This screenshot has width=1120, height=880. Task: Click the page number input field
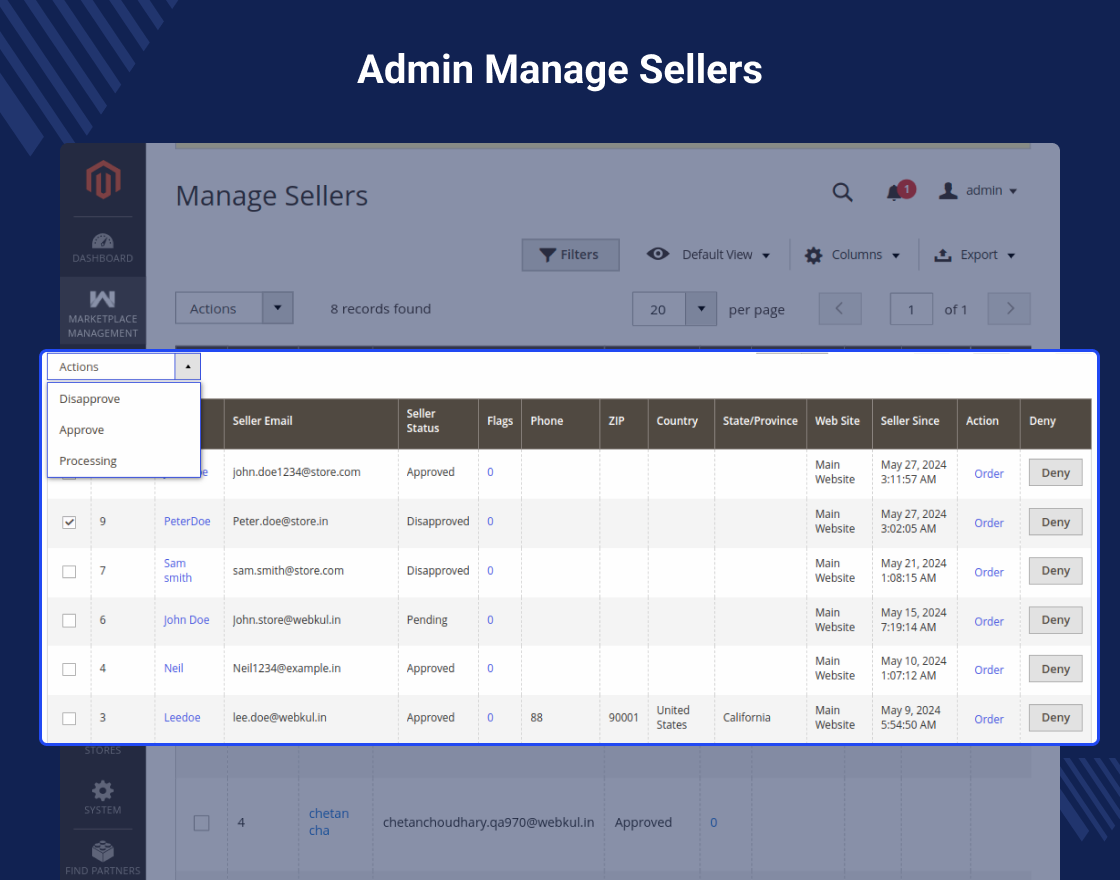911,309
